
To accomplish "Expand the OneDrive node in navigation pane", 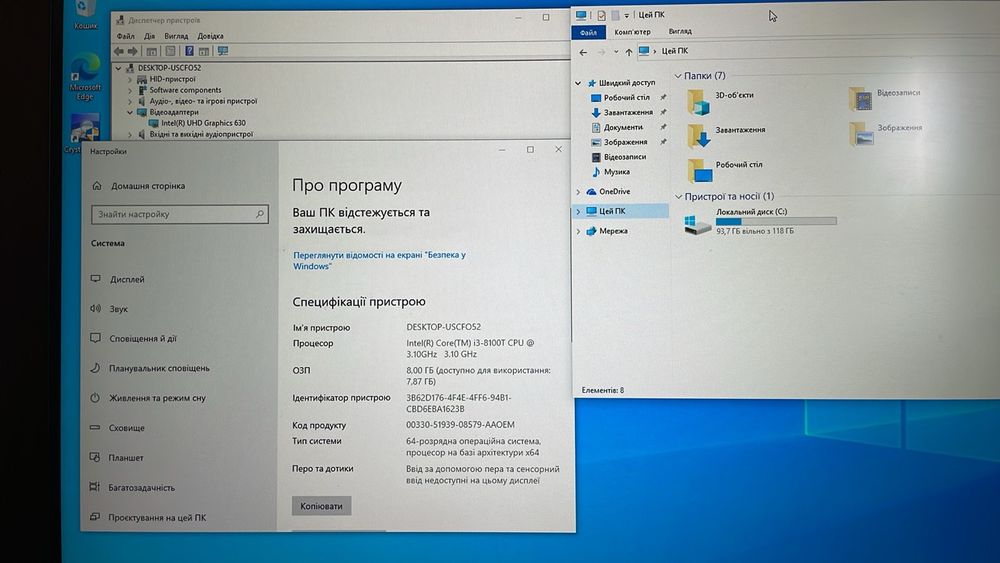I will 578,191.
